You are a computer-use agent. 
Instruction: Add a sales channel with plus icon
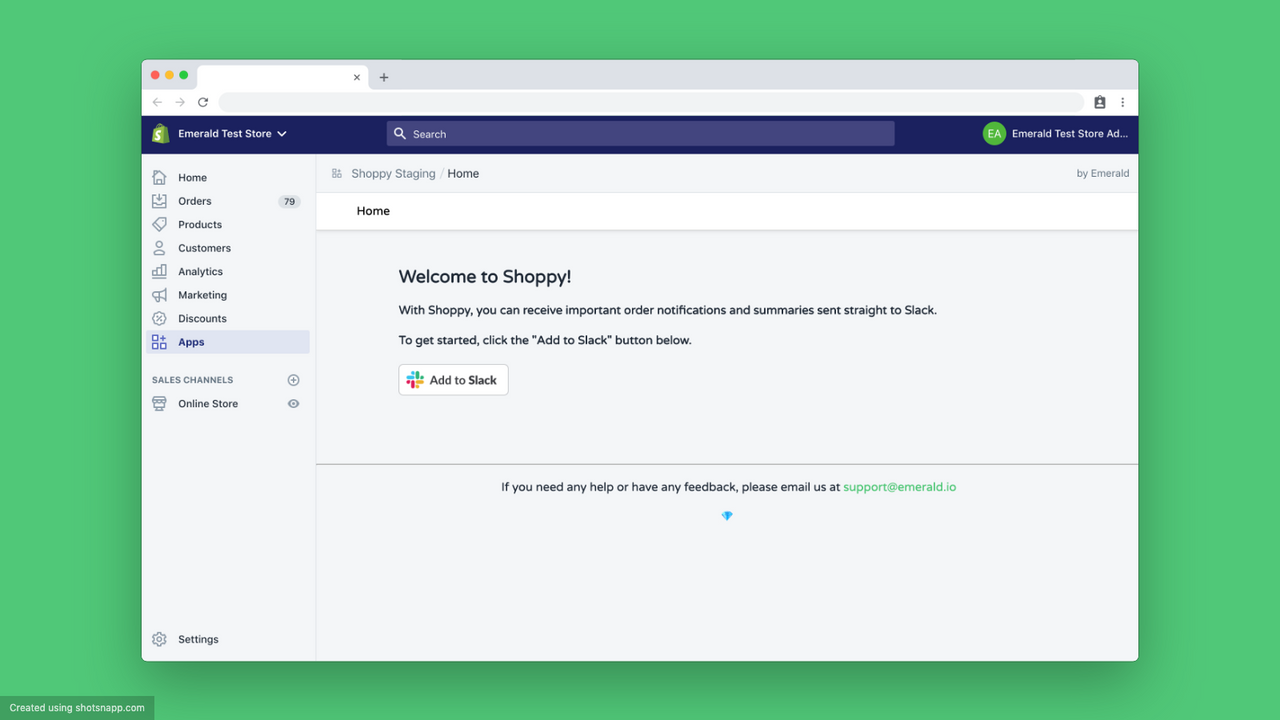(293, 380)
